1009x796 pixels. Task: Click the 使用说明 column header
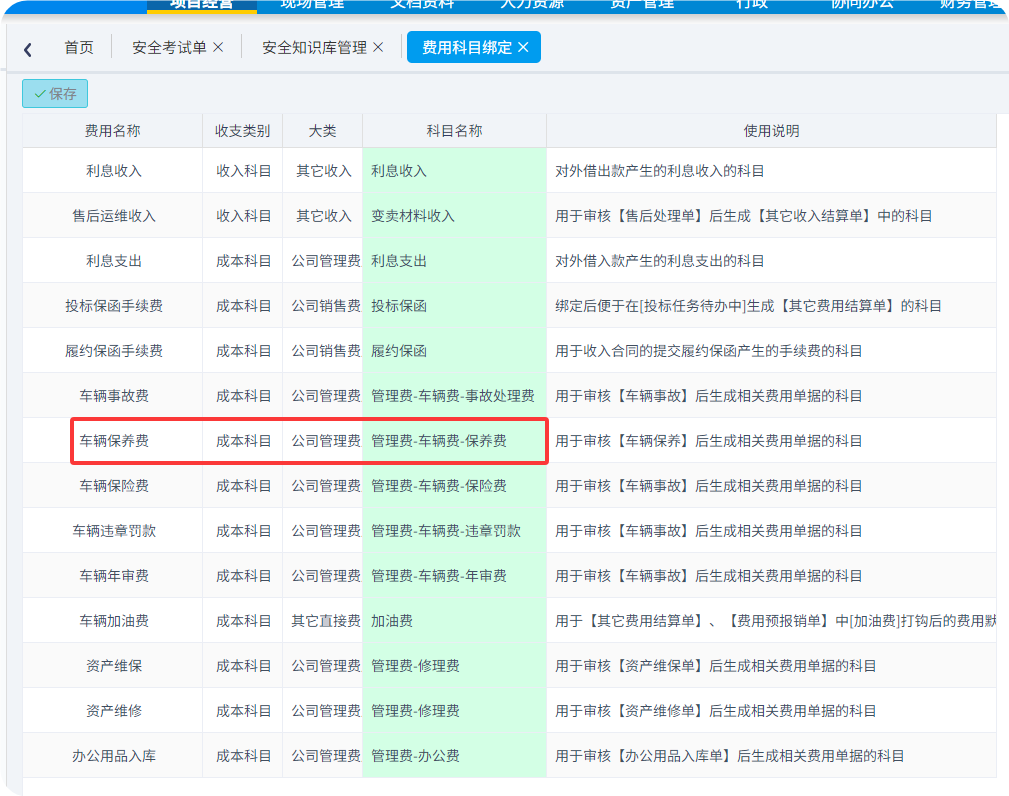(772, 131)
